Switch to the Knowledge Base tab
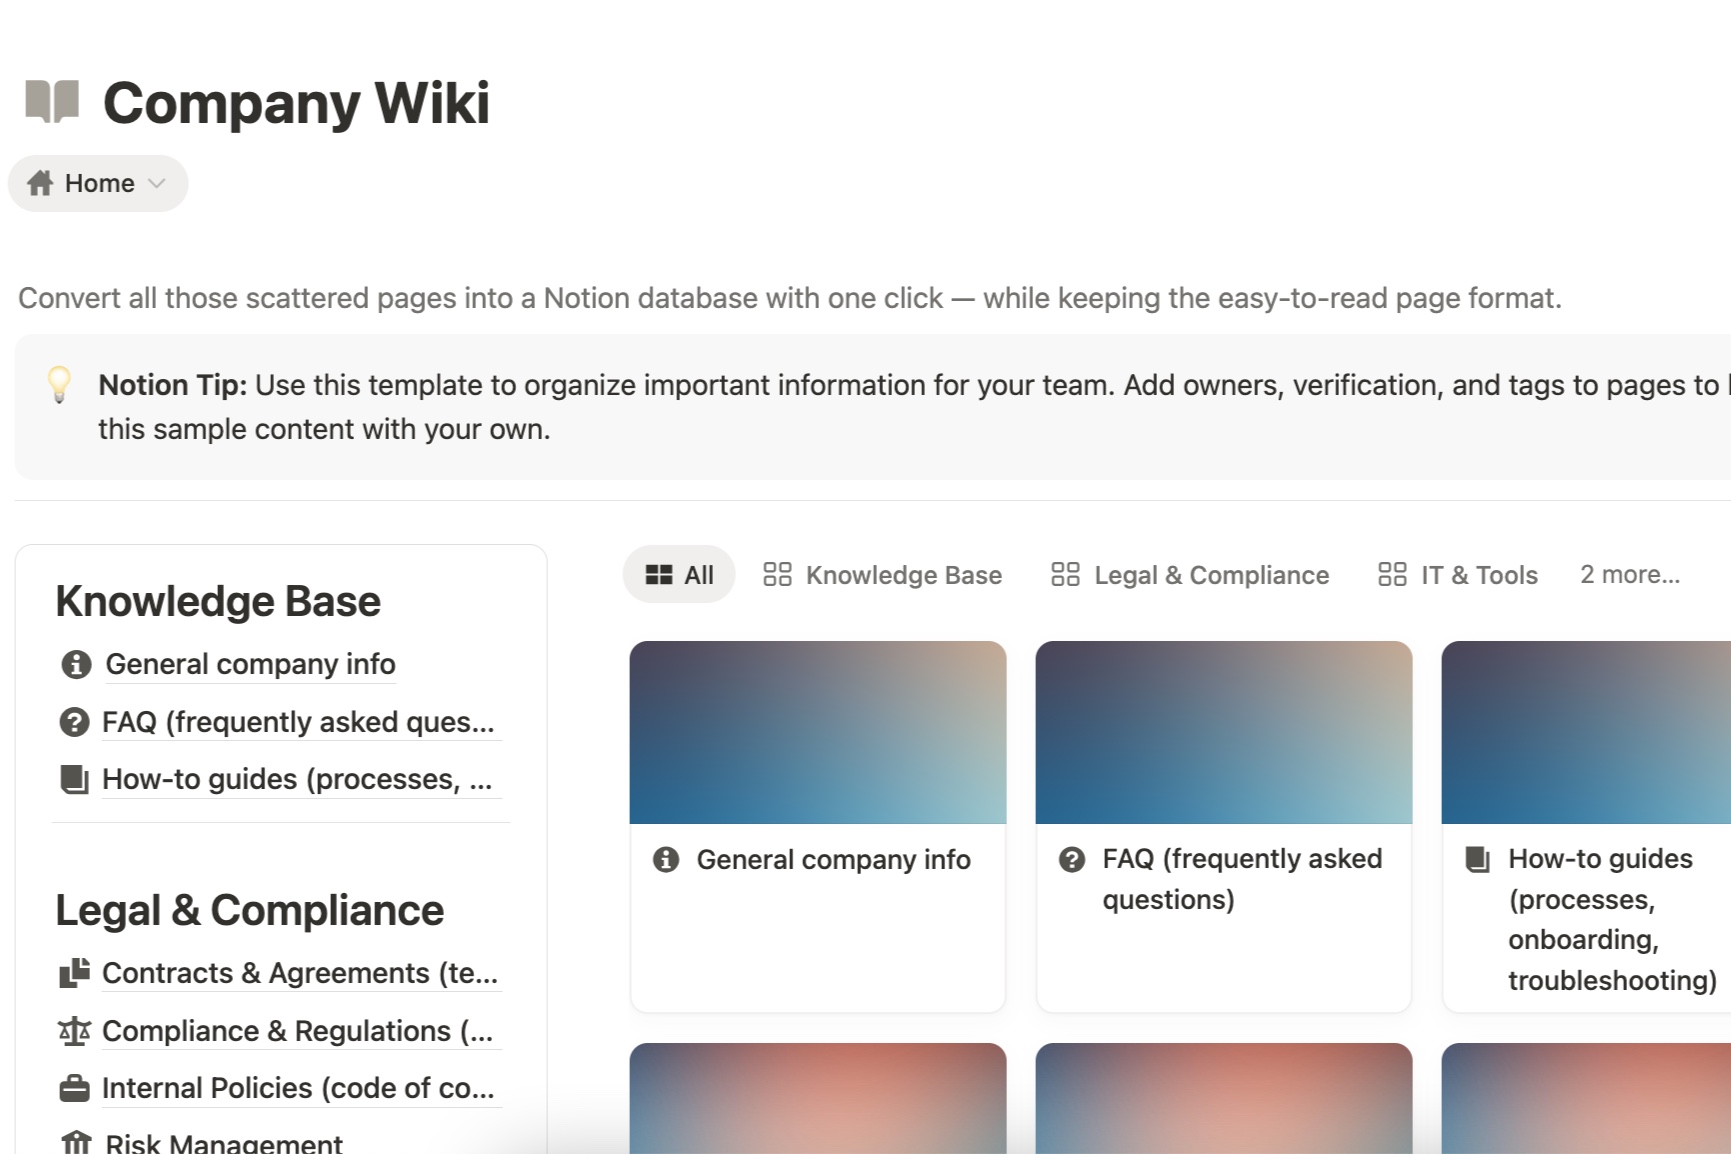 (x=882, y=575)
